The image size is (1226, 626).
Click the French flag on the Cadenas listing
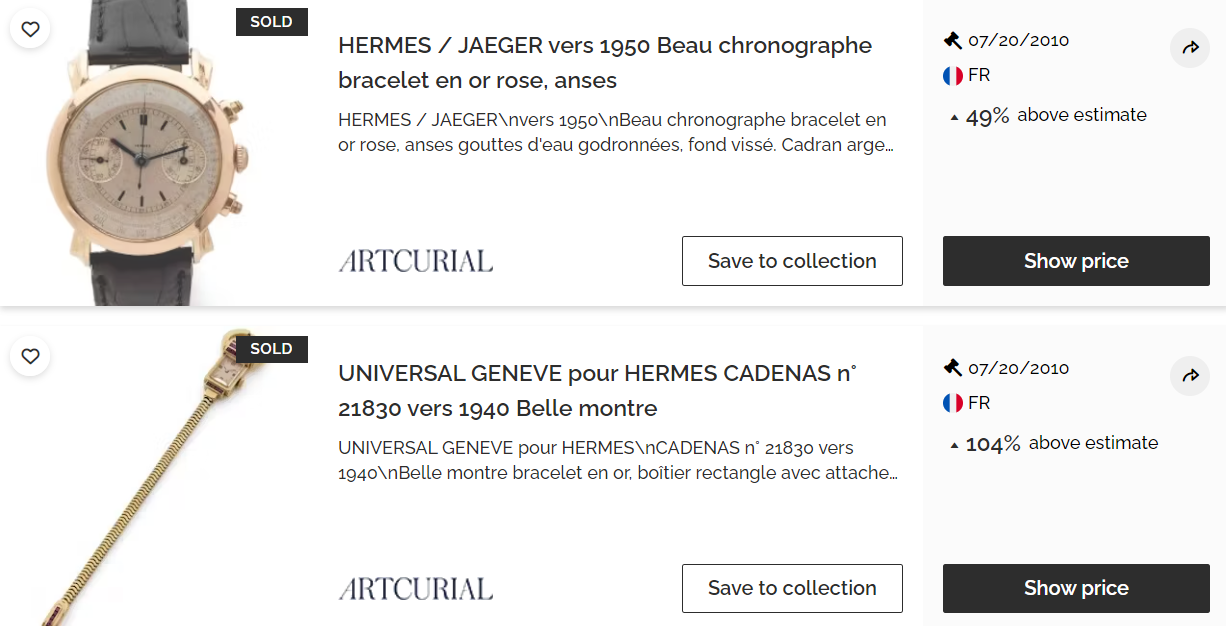[x=953, y=403]
